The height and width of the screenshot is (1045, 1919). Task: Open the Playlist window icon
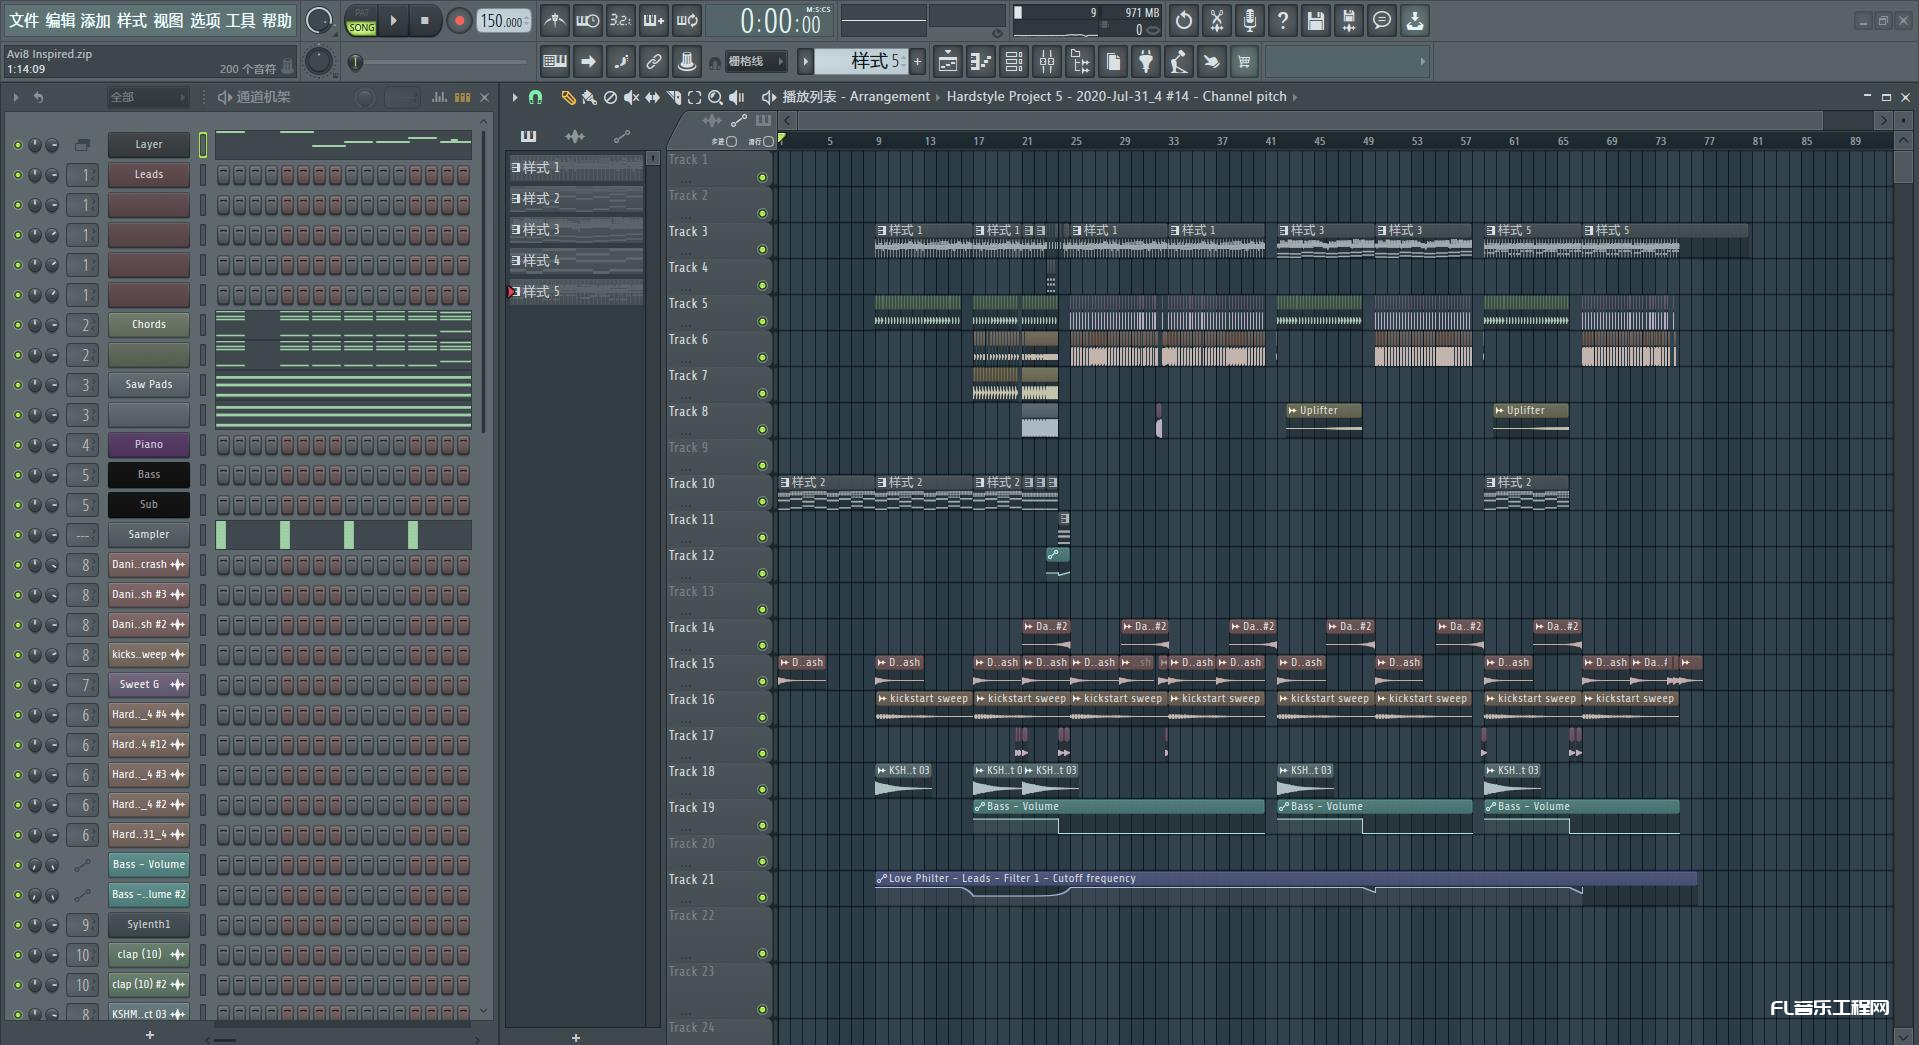948,62
